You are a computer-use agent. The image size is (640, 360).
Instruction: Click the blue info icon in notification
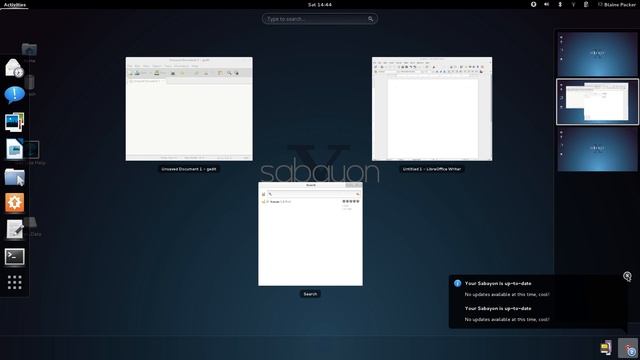click(x=458, y=283)
